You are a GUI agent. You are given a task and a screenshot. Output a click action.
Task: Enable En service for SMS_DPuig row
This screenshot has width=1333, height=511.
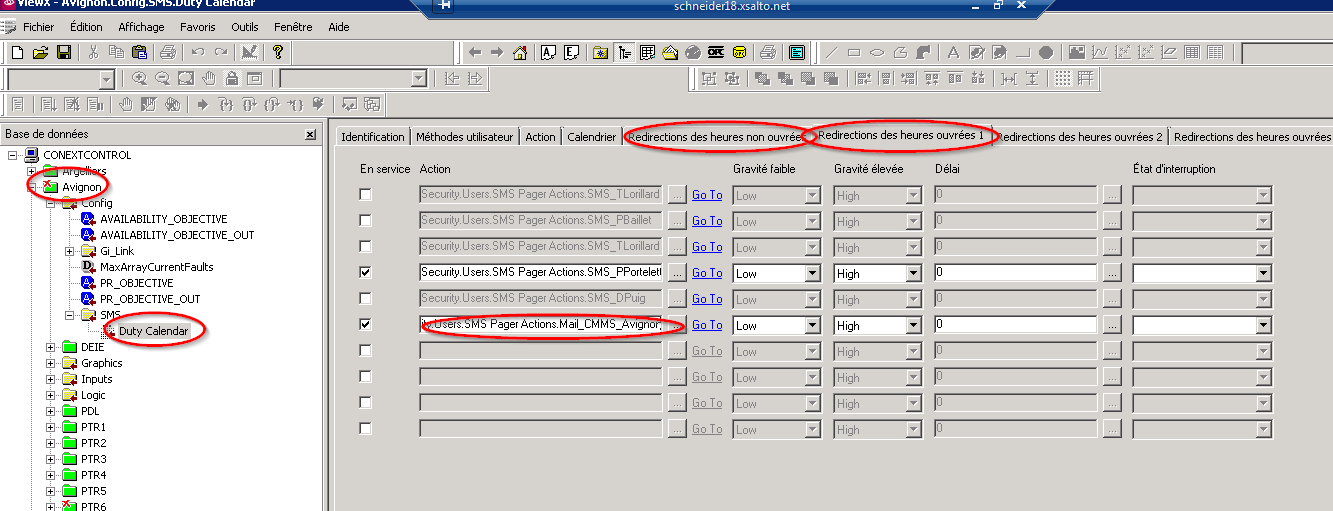tap(365, 298)
